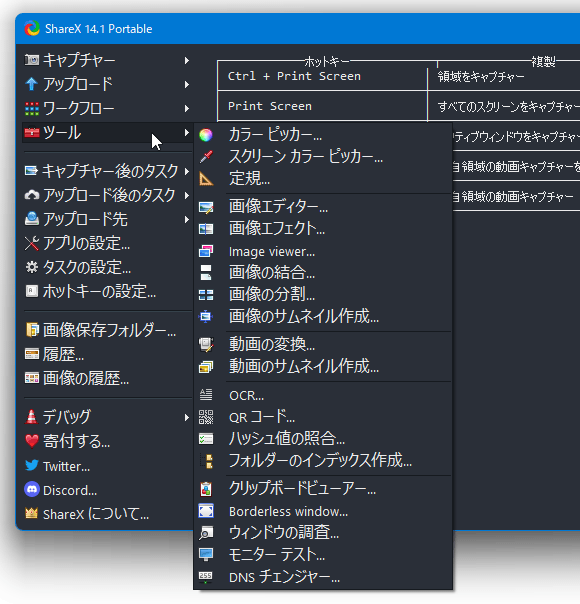Image resolution: width=580 pixels, height=604 pixels.
Task: Open クリップボードビューアー... entry
Action: [x=323, y=489]
